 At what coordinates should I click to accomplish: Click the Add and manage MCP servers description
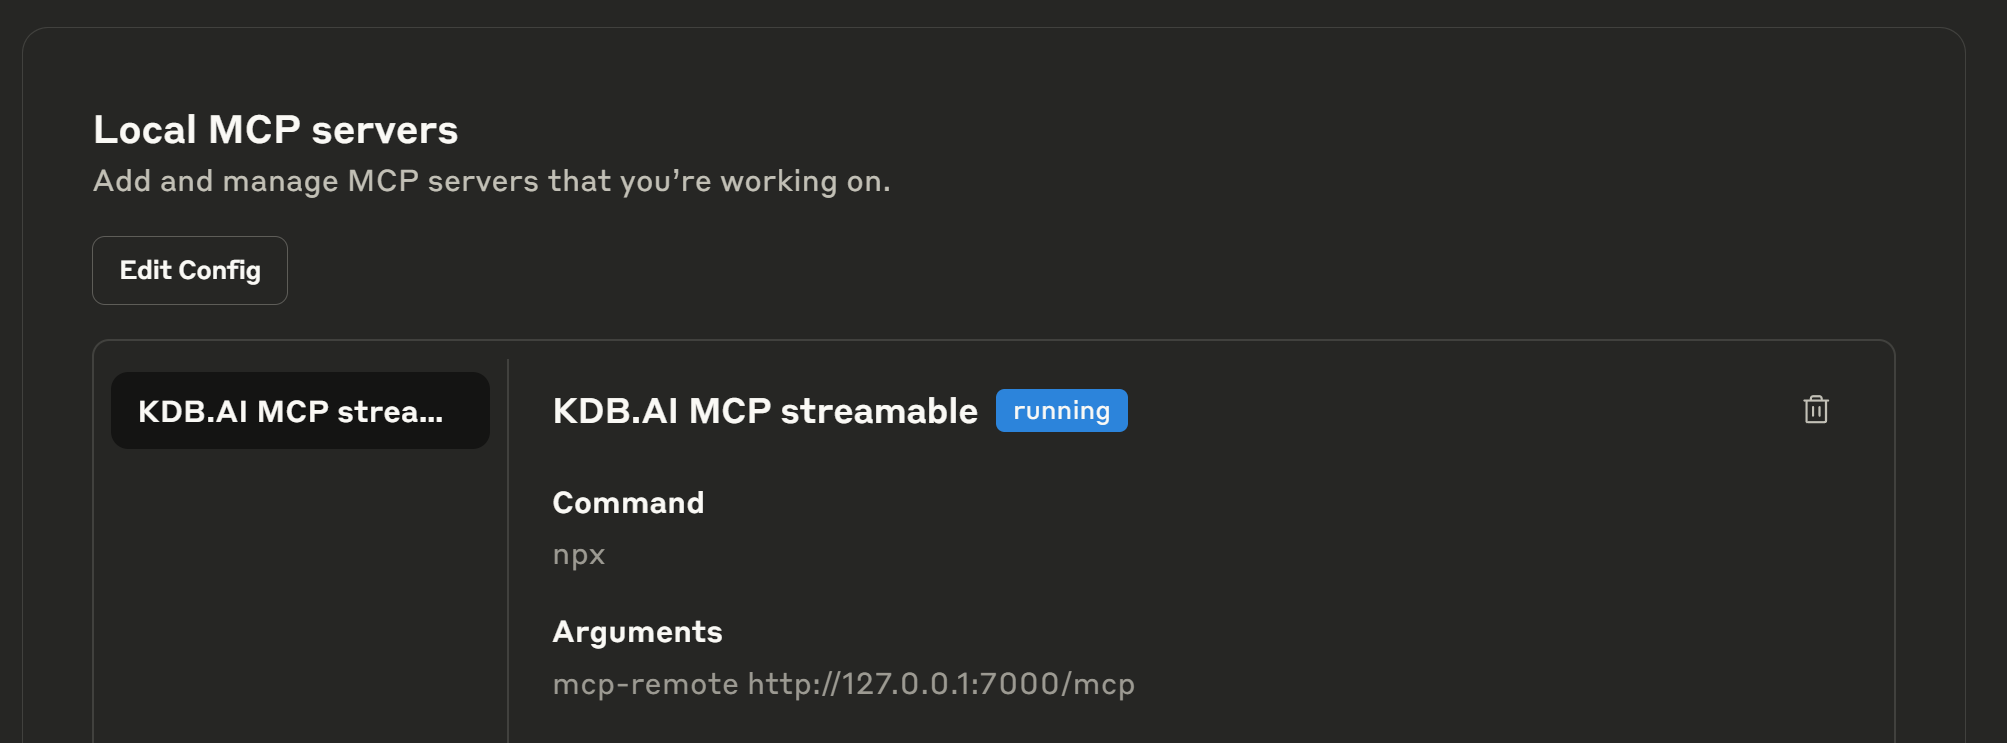(x=491, y=181)
